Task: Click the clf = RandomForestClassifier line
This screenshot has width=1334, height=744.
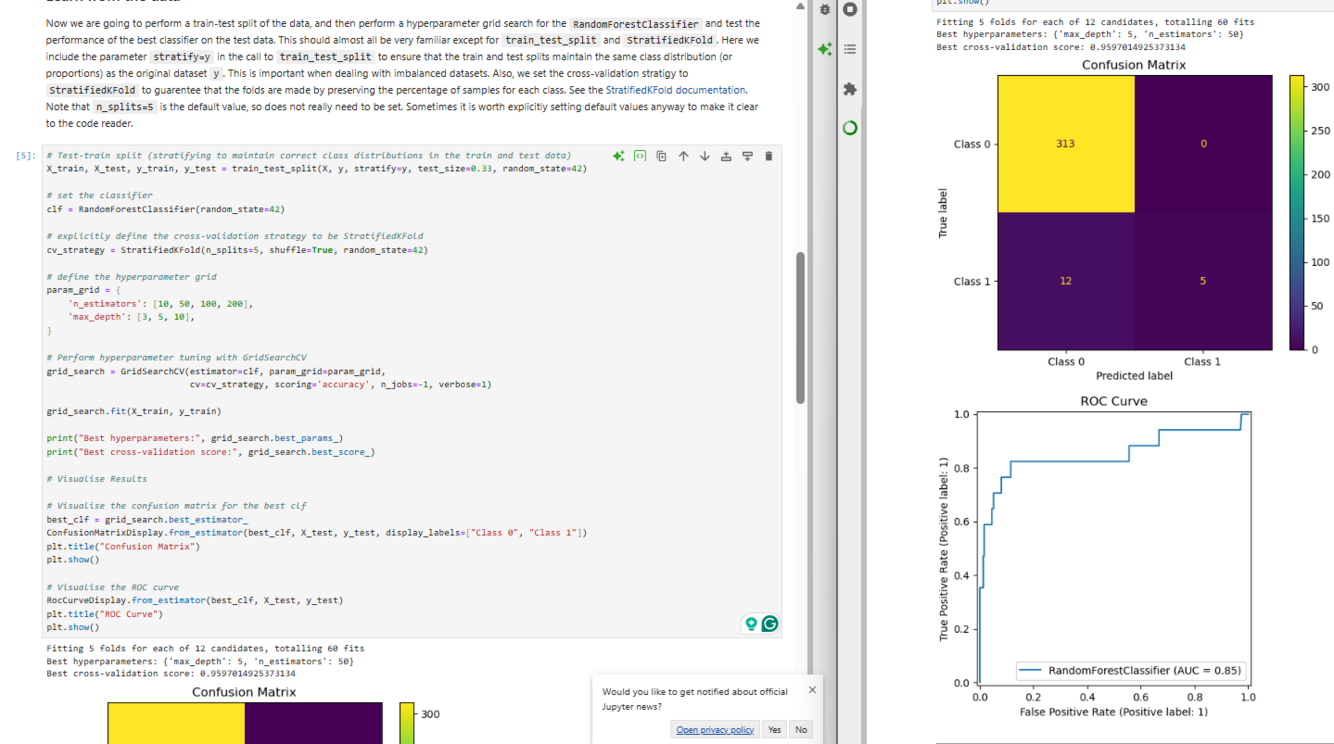Action: [166, 209]
